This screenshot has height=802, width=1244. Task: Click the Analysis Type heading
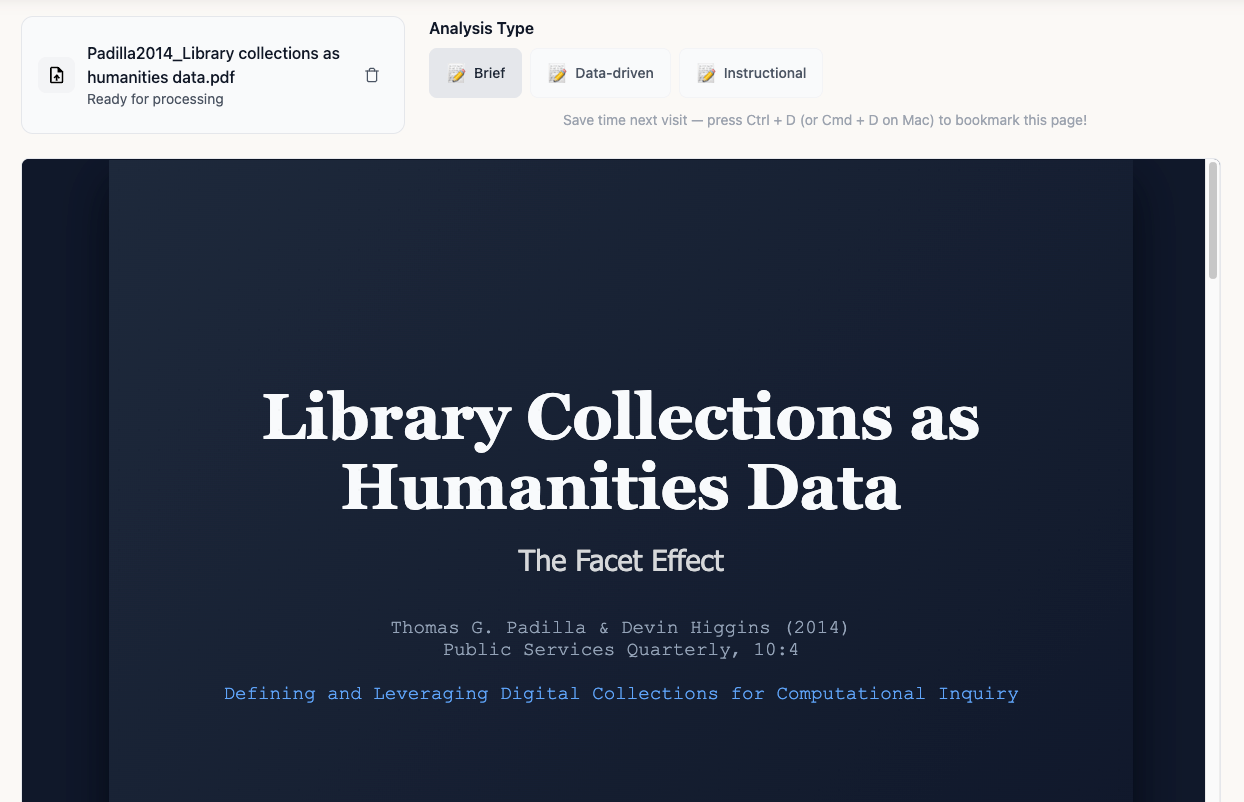(x=481, y=28)
